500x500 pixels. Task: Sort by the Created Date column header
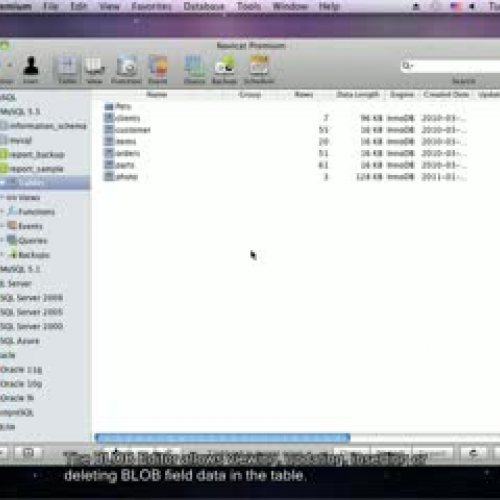coord(446,95)
